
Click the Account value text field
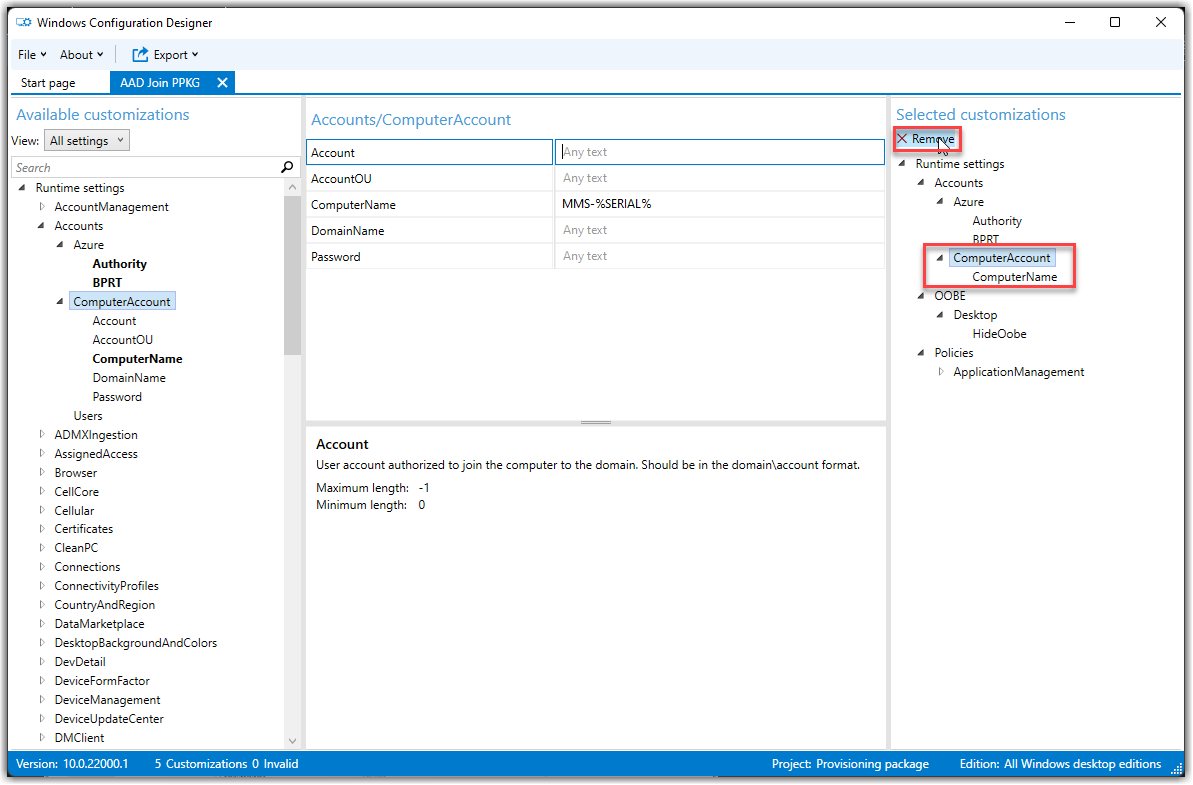720,152
